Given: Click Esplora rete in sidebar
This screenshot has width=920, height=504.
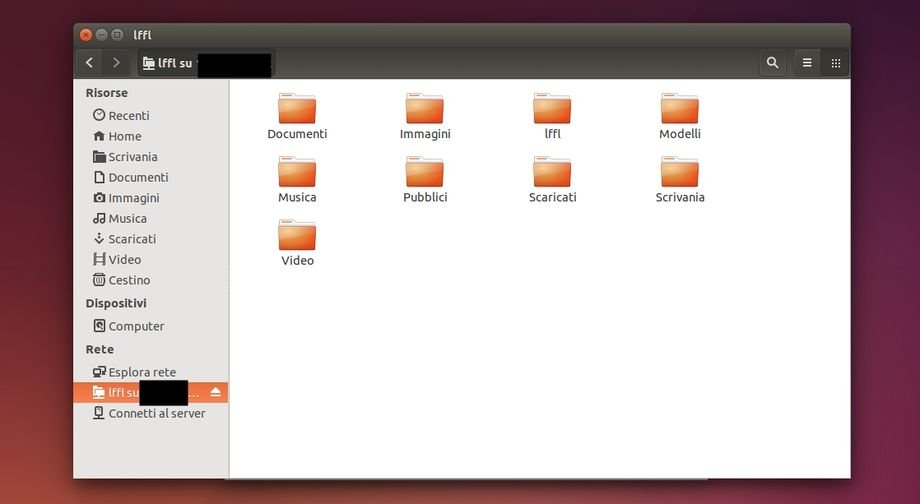Looking at the screenshot, I should click(x=141, y=372).
